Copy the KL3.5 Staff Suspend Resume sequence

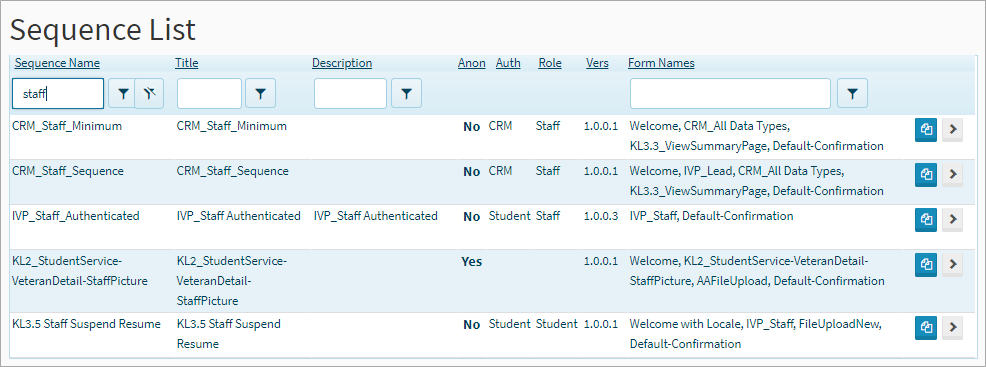[x=926, y=327]
